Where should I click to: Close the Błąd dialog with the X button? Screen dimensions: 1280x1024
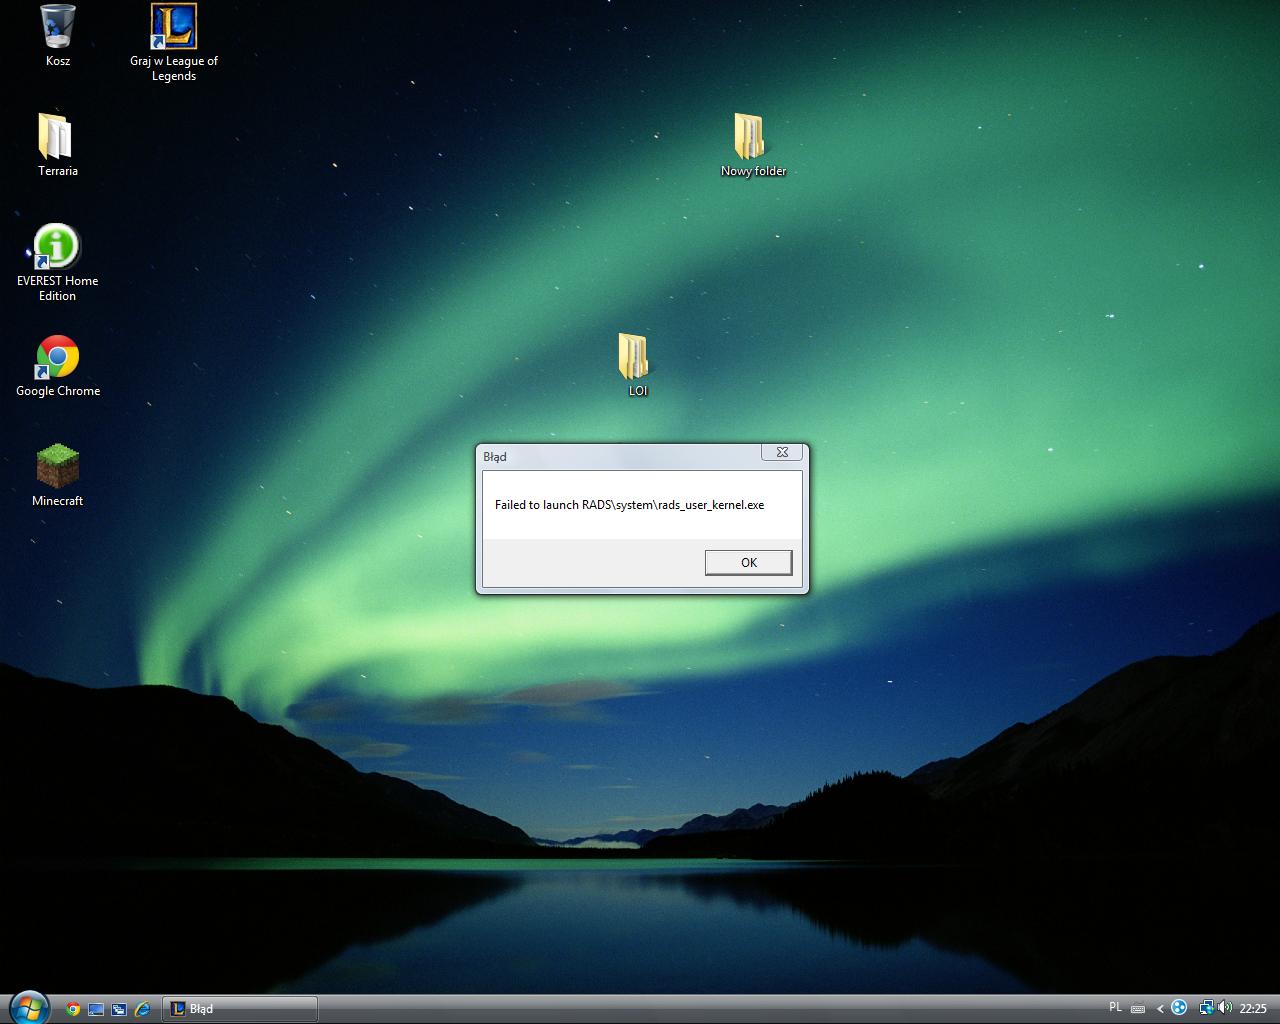(782, 452)
